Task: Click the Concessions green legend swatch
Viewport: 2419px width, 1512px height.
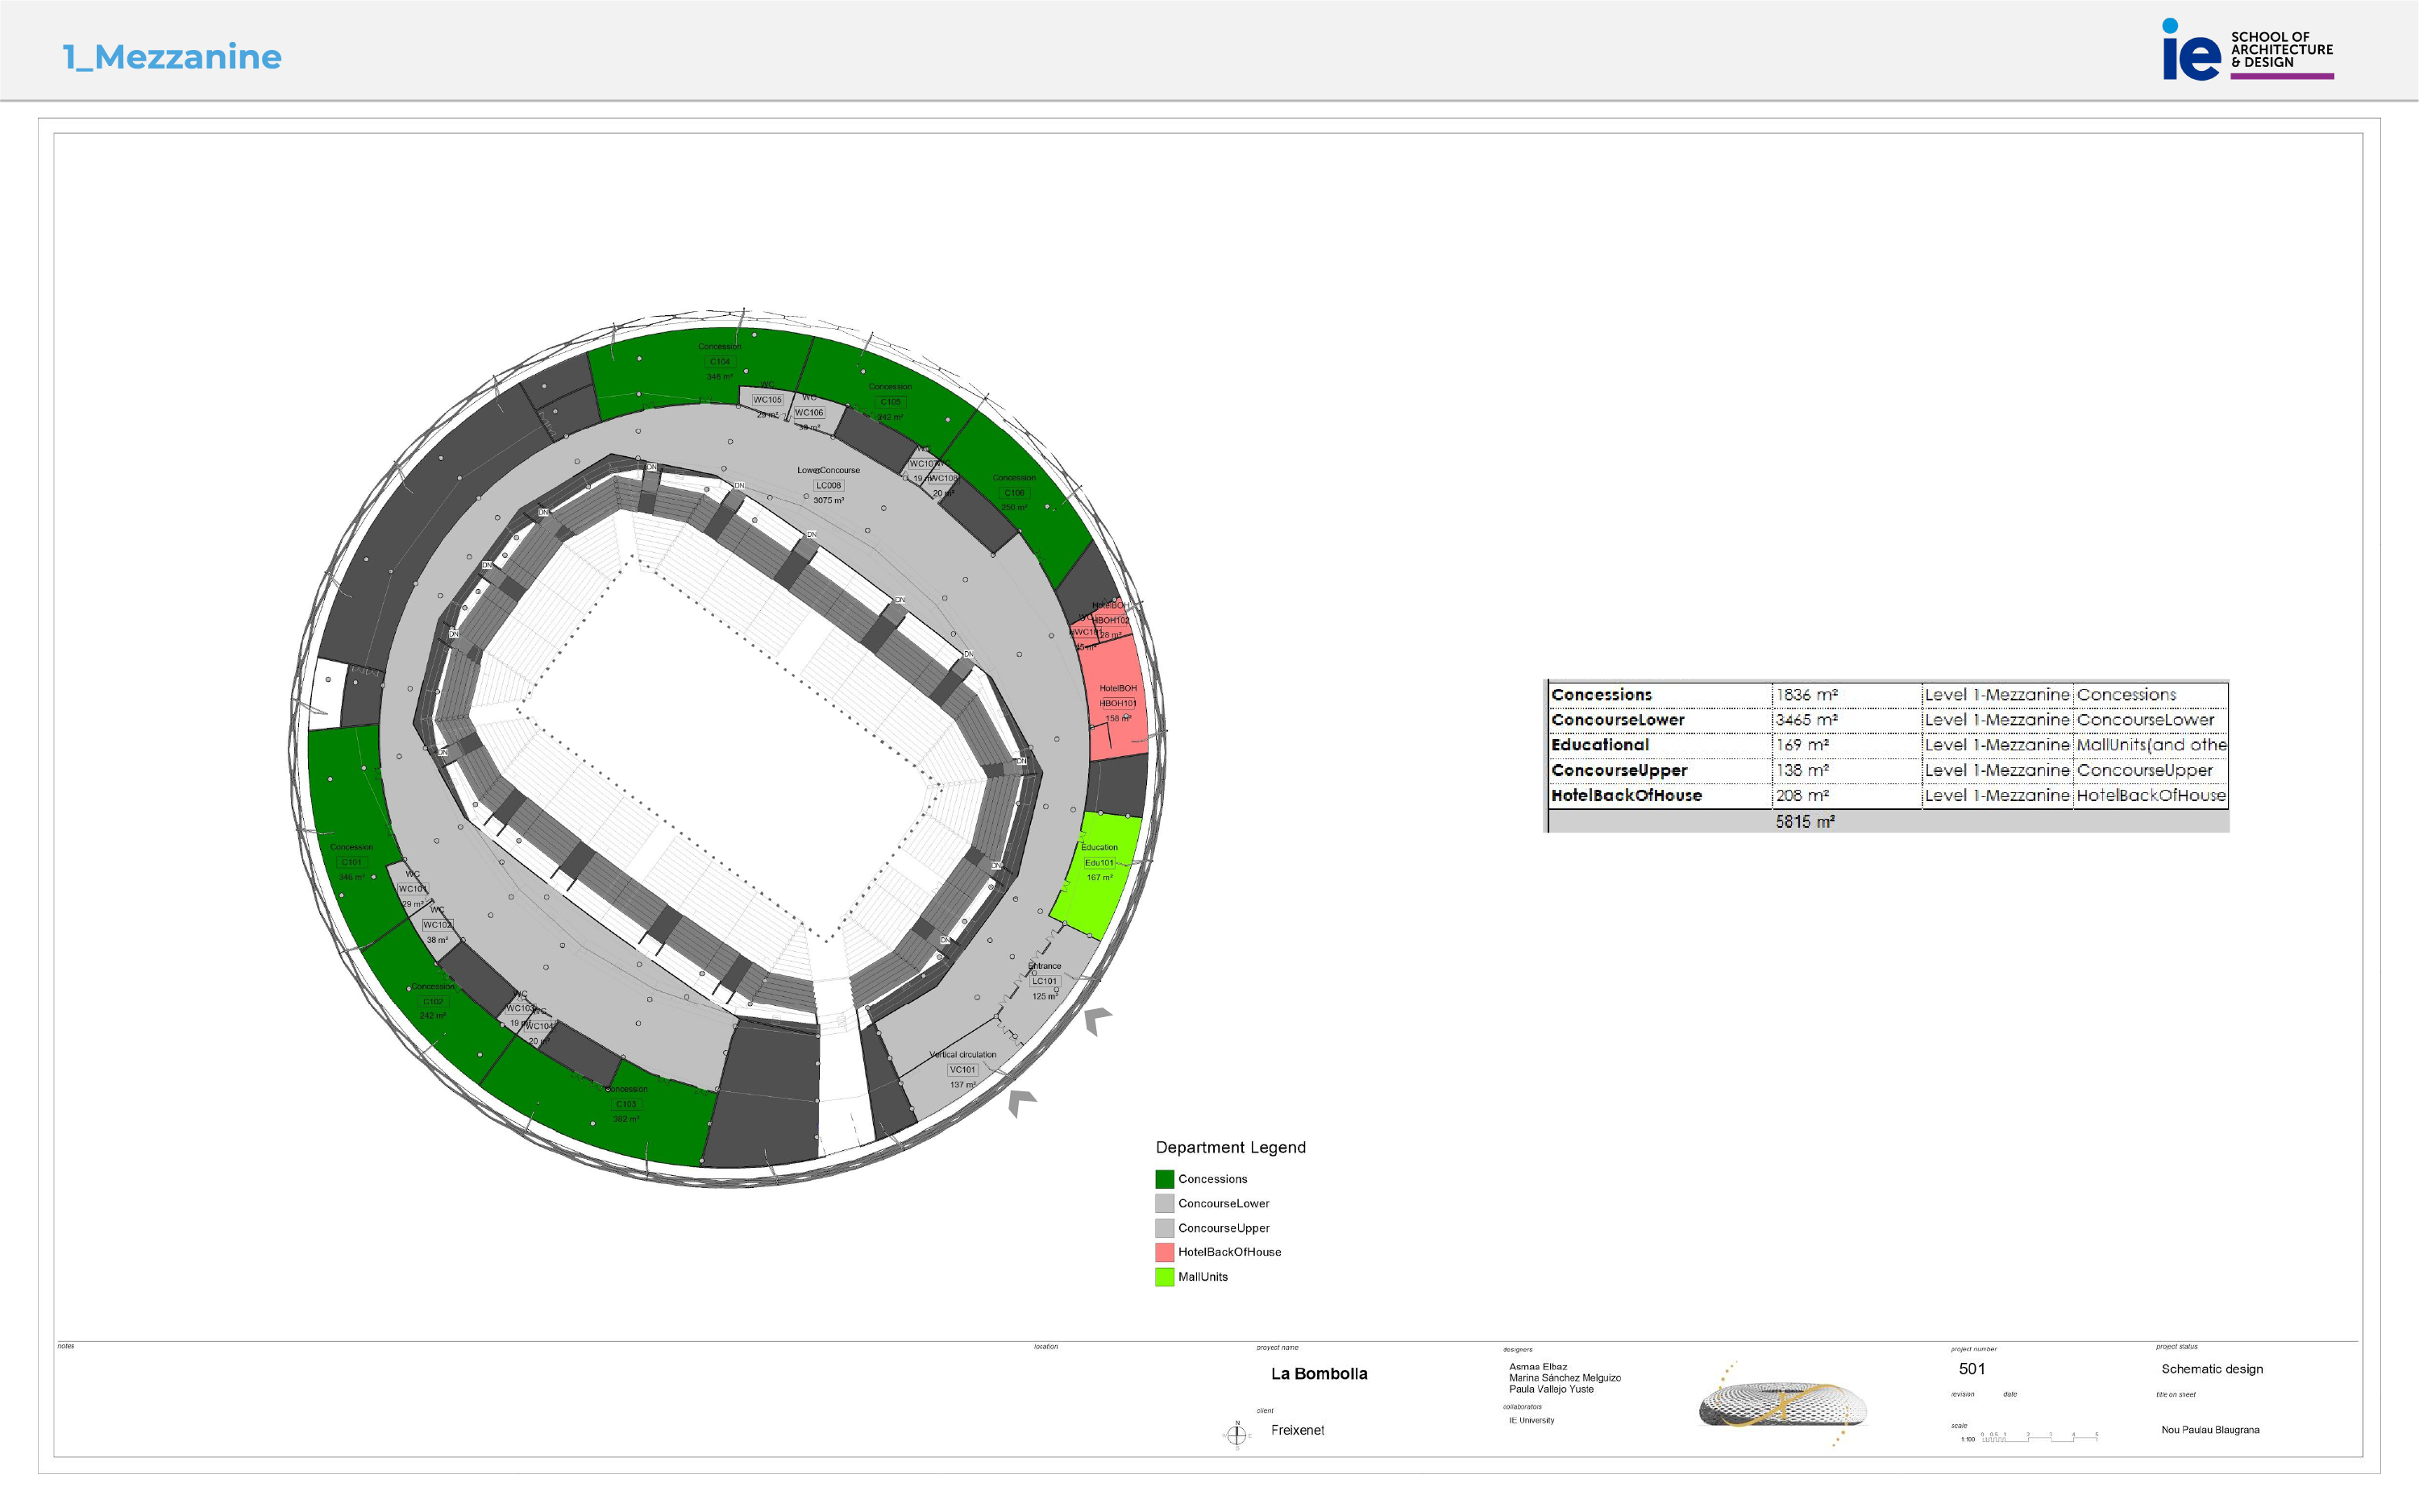Action: (1164, 1179)
